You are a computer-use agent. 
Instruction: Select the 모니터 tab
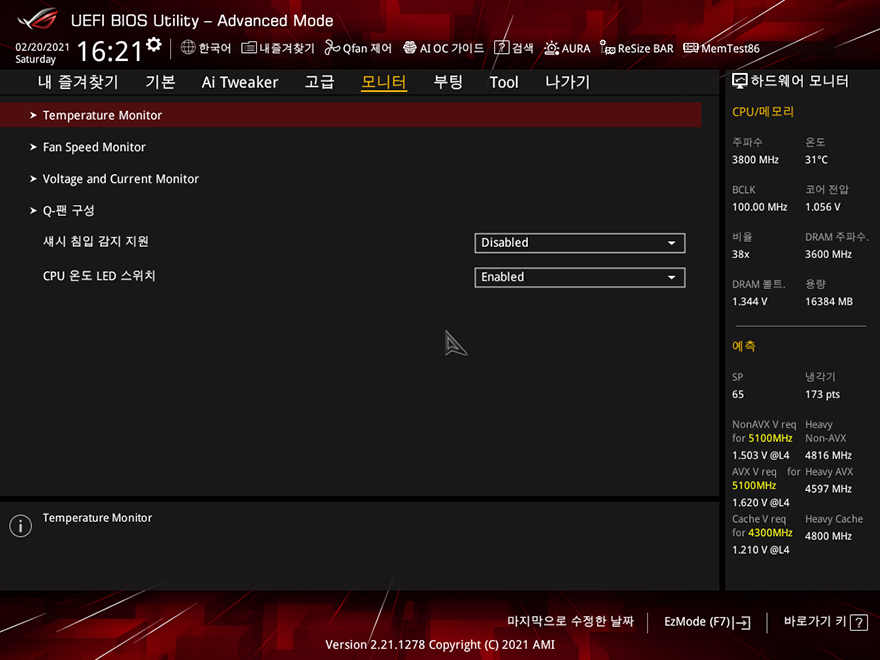[384, 82]
